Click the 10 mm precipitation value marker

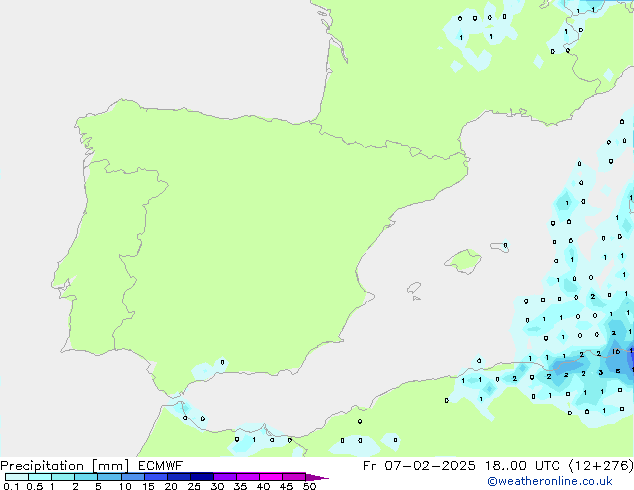[x=617, y=352]
